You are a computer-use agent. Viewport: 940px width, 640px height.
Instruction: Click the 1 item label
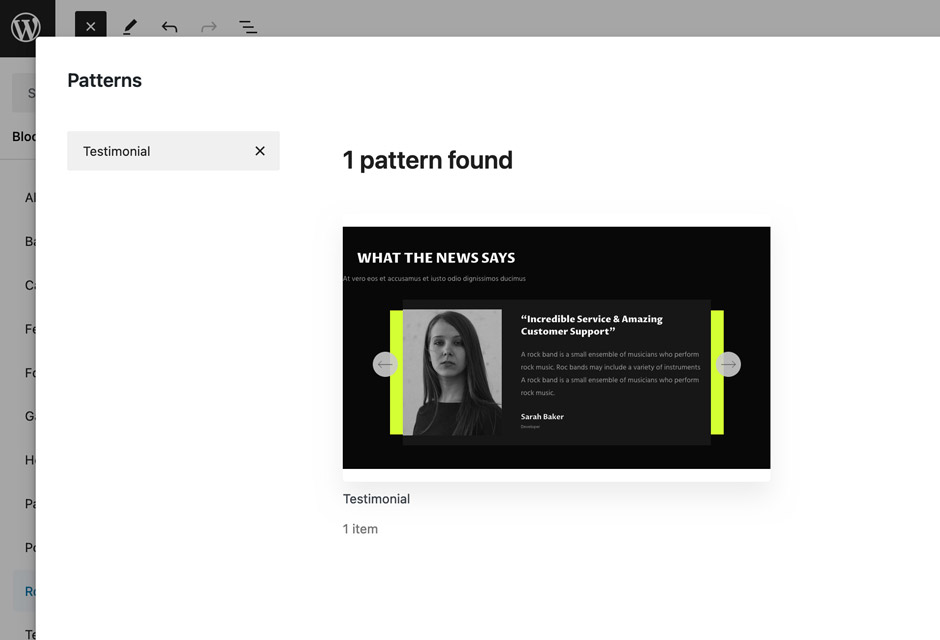tap(360, 529)
